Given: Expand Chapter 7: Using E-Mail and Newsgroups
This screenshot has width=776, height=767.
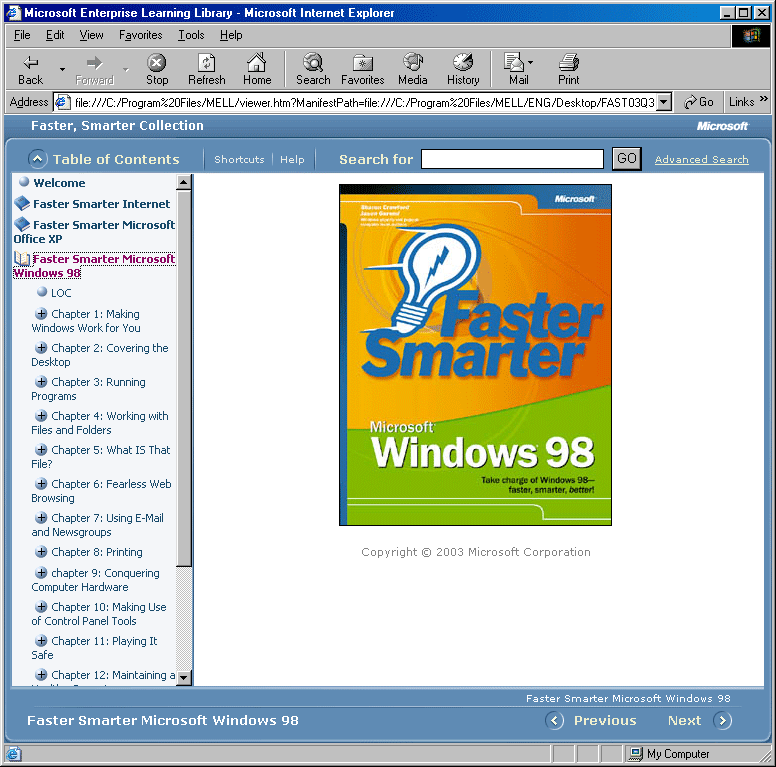Looking at the screenshot, I should (x=42, y=518).
